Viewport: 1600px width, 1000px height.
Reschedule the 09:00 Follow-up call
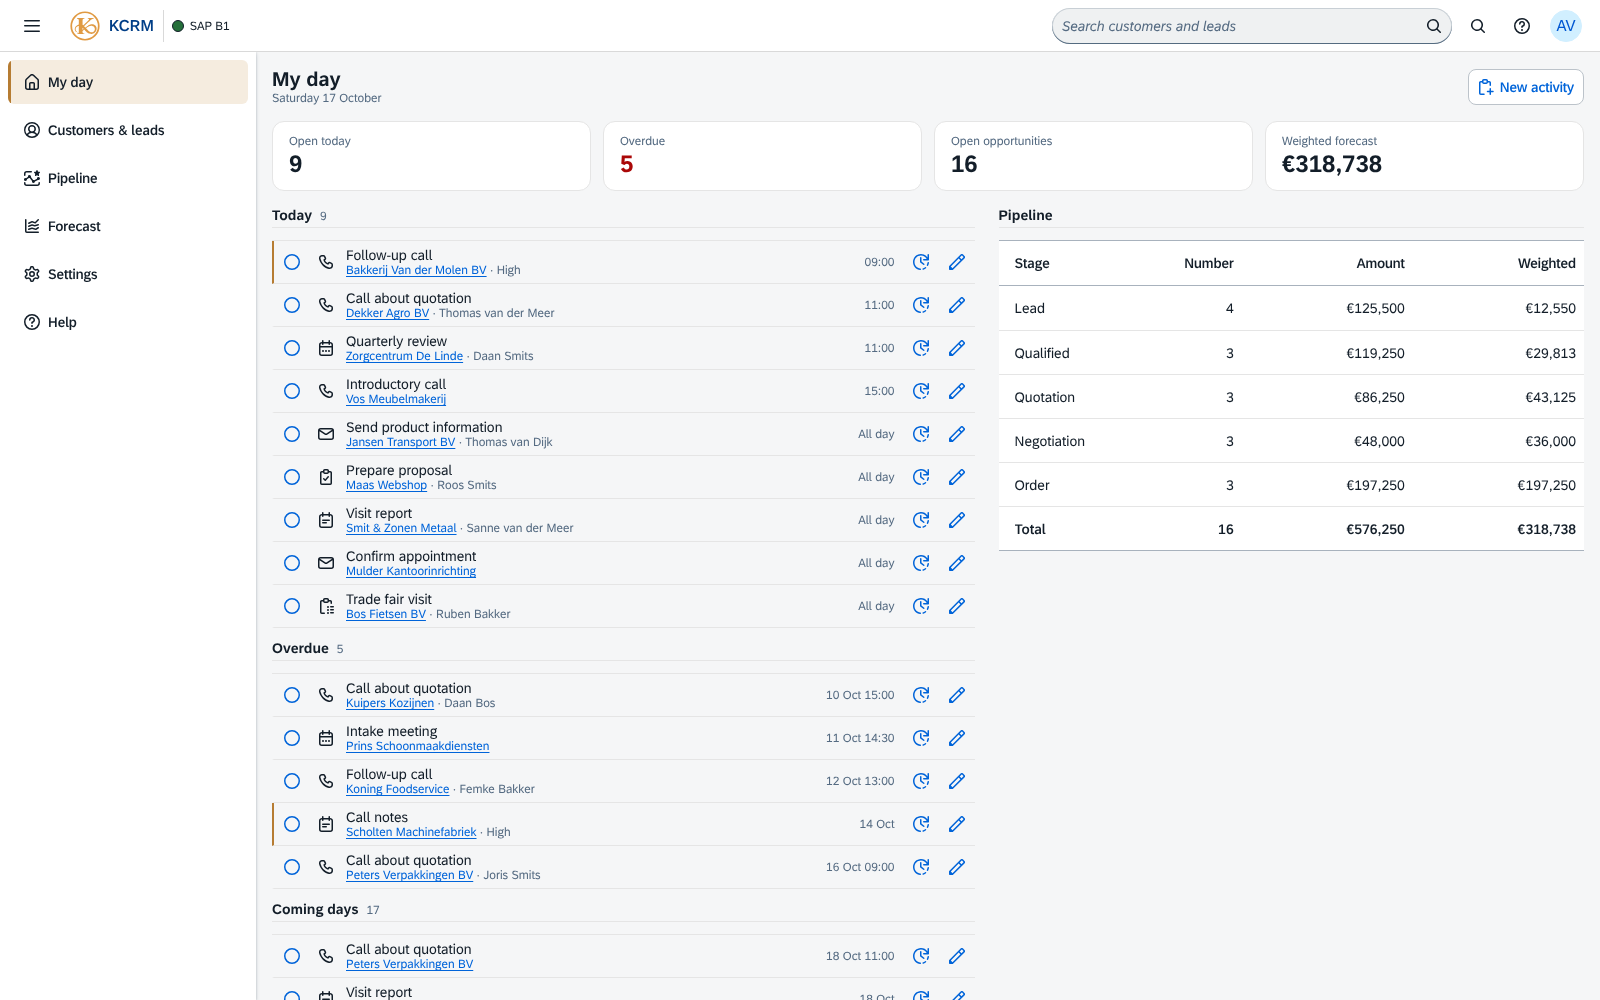tap(921, 262)
